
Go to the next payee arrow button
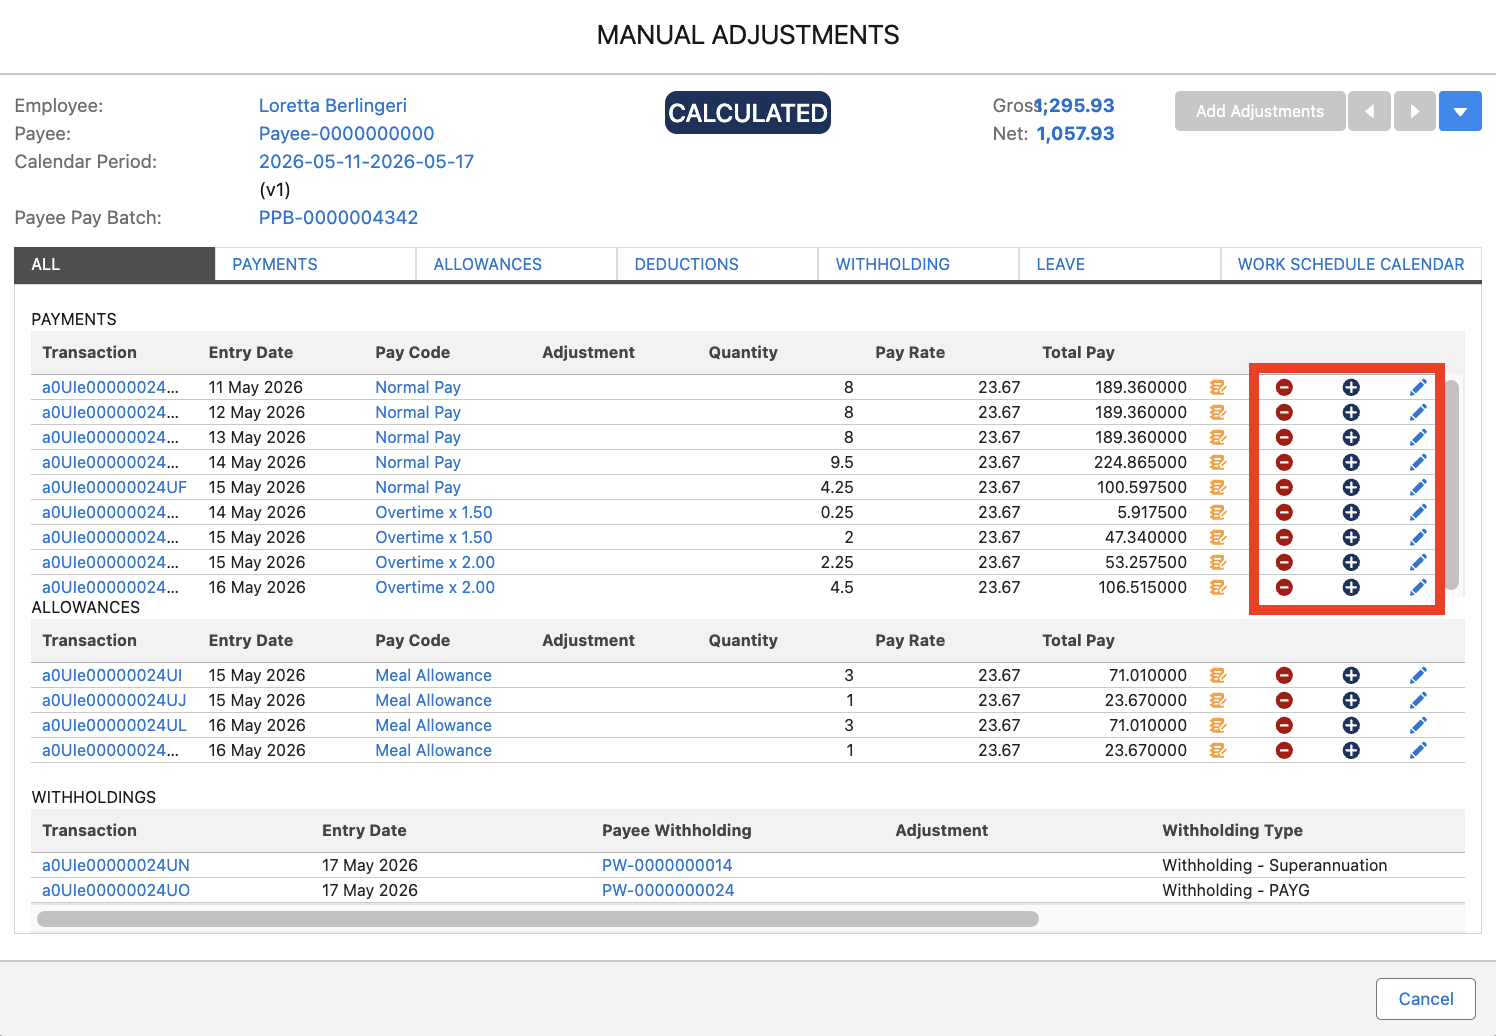tap(1414, 111)
